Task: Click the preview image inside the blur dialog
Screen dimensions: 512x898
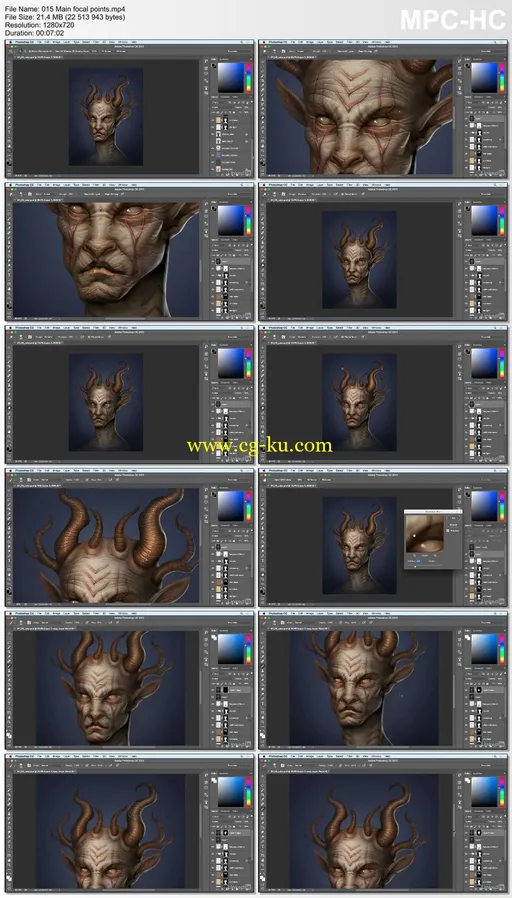Action: pos(425,534)
